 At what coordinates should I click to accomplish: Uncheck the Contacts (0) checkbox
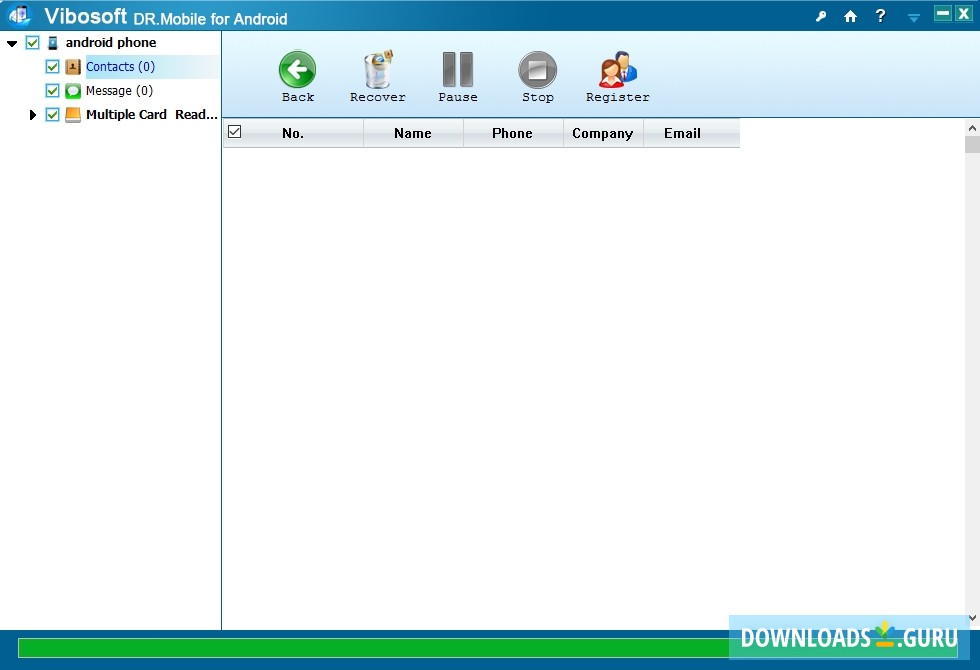(51, 66)
